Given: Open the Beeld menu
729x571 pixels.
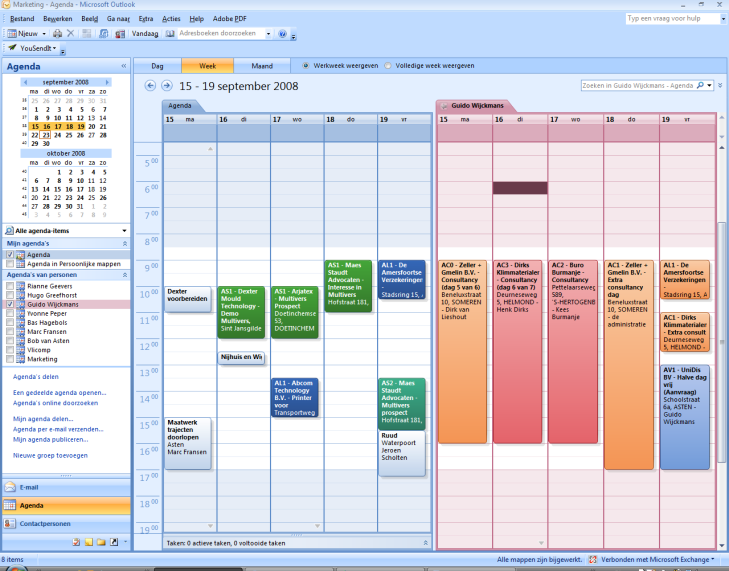Looking at the screenshot, I should click(89, 19).
